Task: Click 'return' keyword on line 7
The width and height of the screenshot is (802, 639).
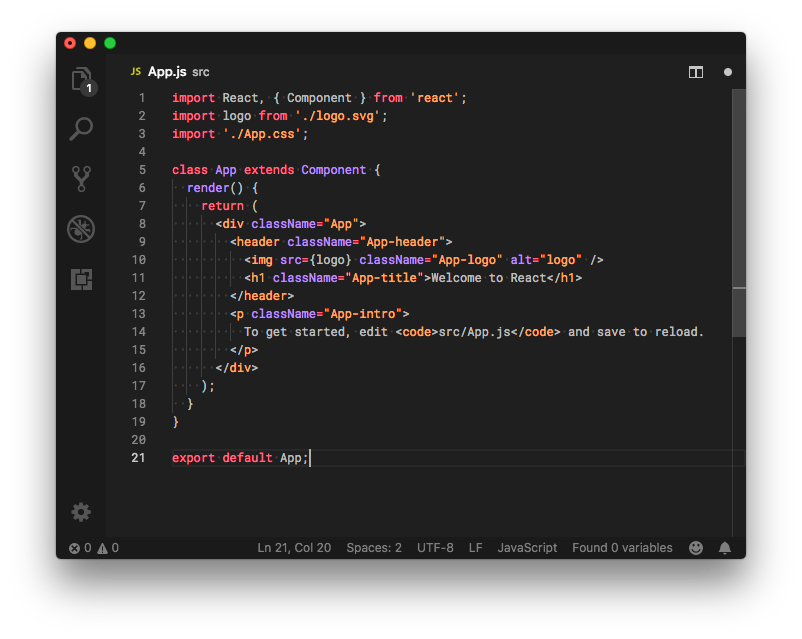Action: (x=222, y=206)
